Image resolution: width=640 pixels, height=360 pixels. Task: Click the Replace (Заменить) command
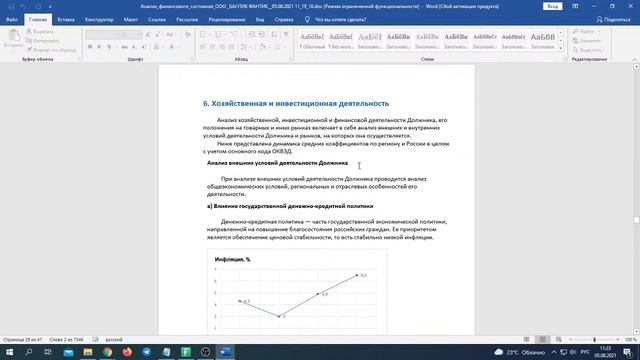[x=587, y=41]
